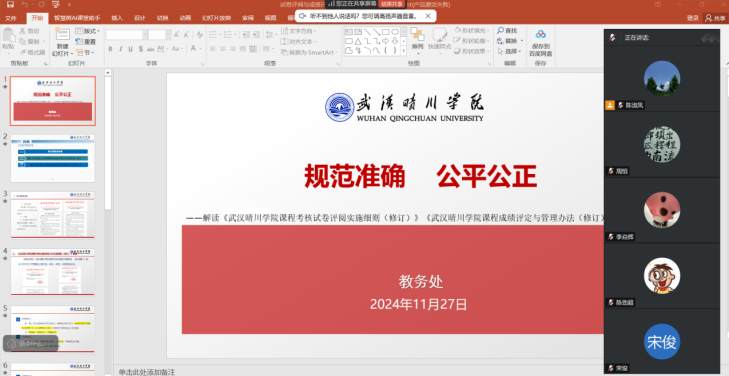Screen dimensions: 729x376
Task: Click 登录 to sign in
Action: point(693,18)
